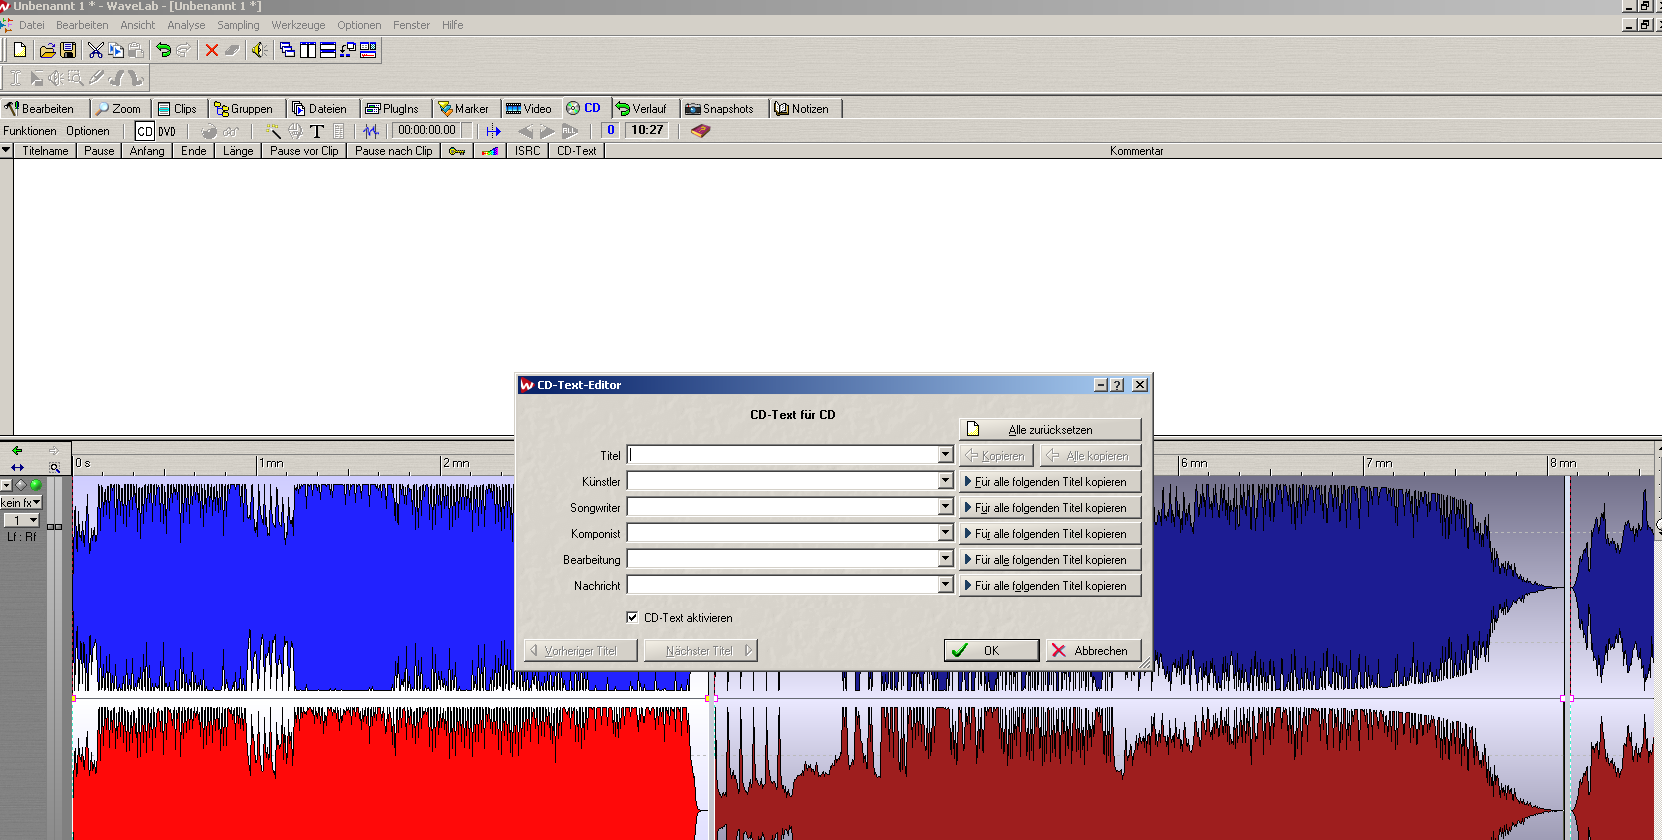The width and height of the screenshot is (1662, 840).
Task: Click the waveform marker icon in the CD toolbar
Action: click(x=371, y=131)
